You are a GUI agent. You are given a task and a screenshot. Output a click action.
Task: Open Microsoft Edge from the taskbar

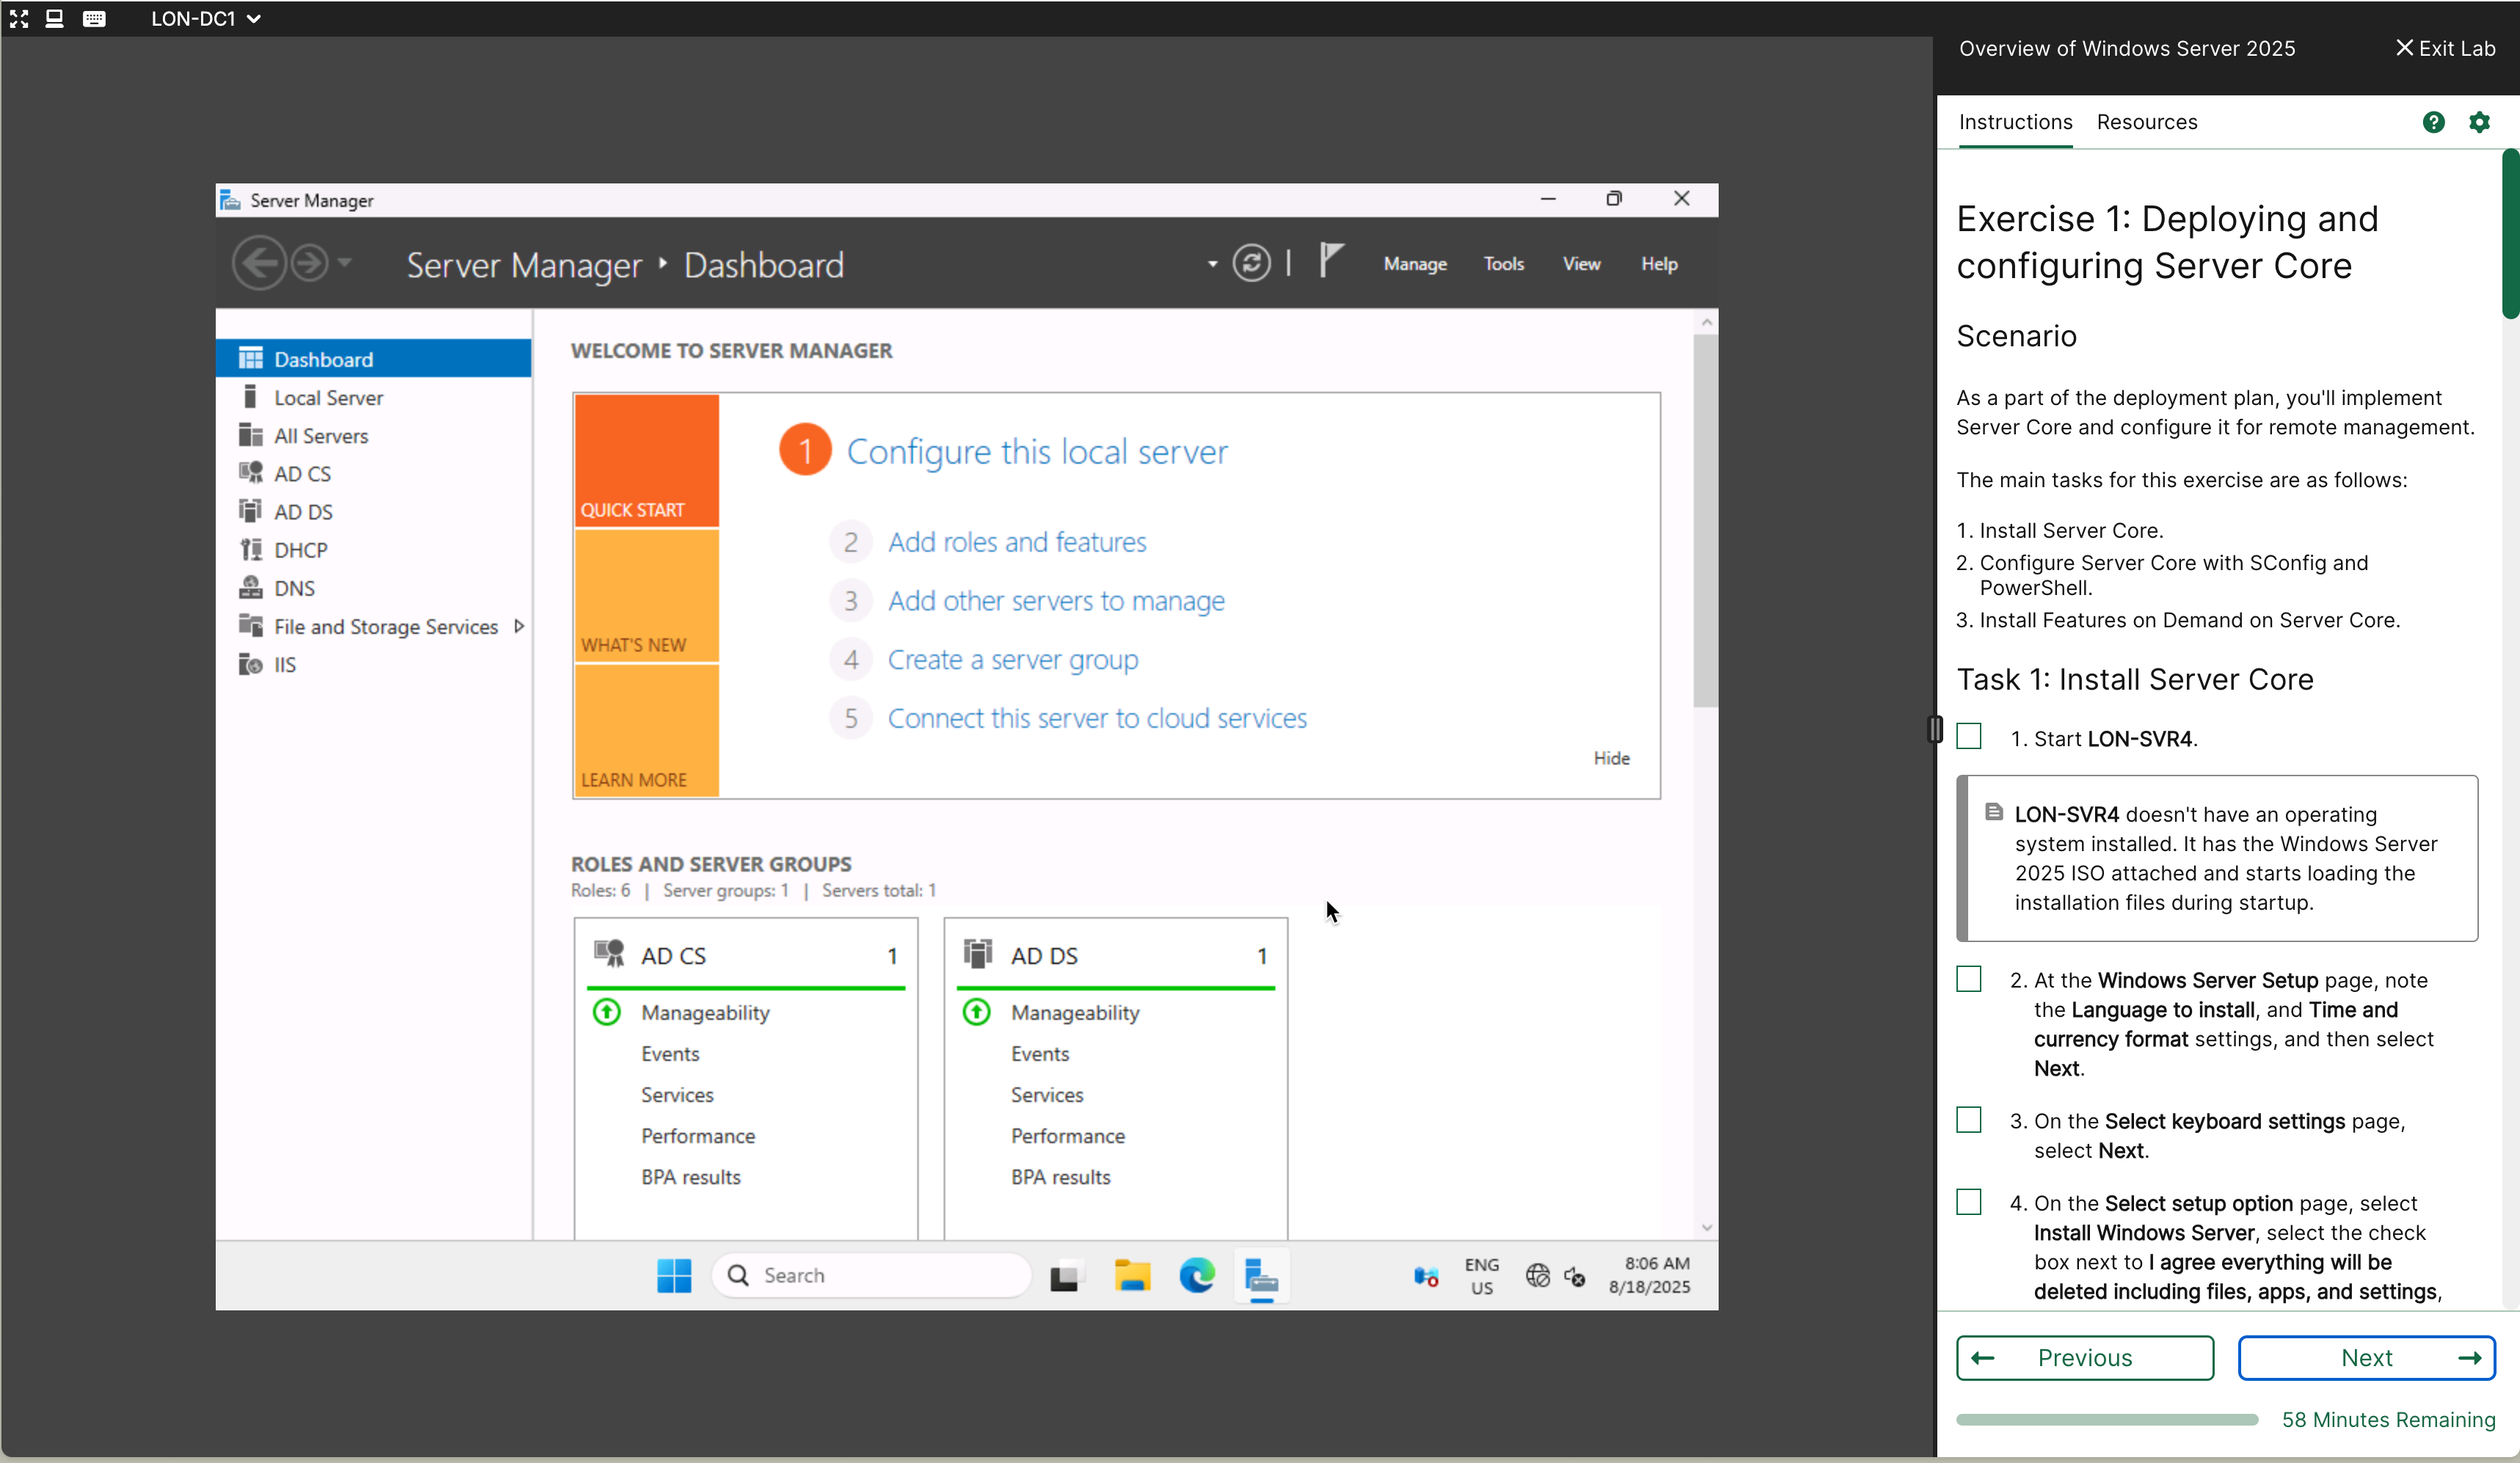(x=1197, y=1276)
